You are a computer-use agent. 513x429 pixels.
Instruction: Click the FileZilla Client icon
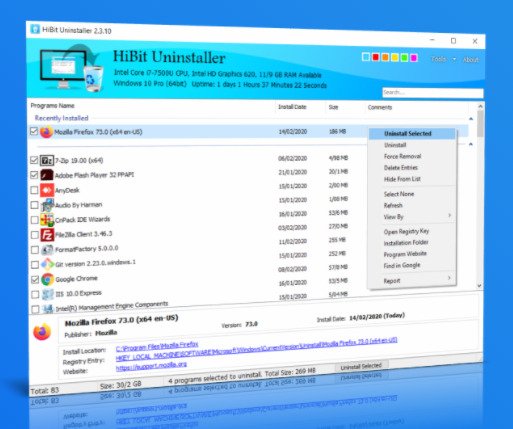tap(47, 235)
